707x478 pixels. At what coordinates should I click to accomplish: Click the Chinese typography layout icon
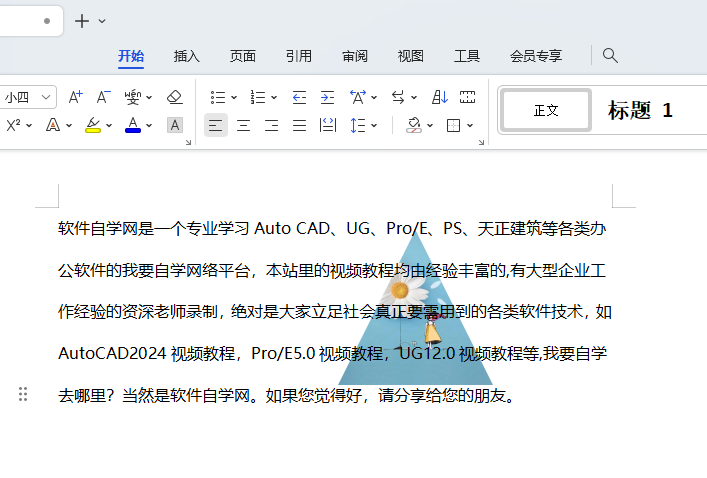pos(358,97)
